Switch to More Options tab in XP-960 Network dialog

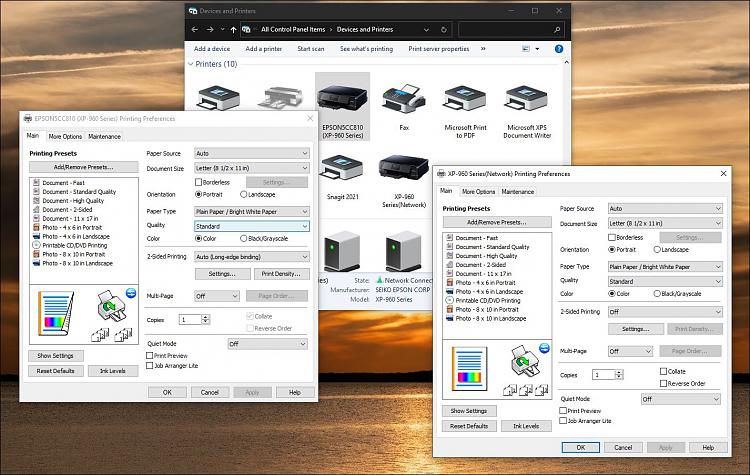click(x=478, y=191)
